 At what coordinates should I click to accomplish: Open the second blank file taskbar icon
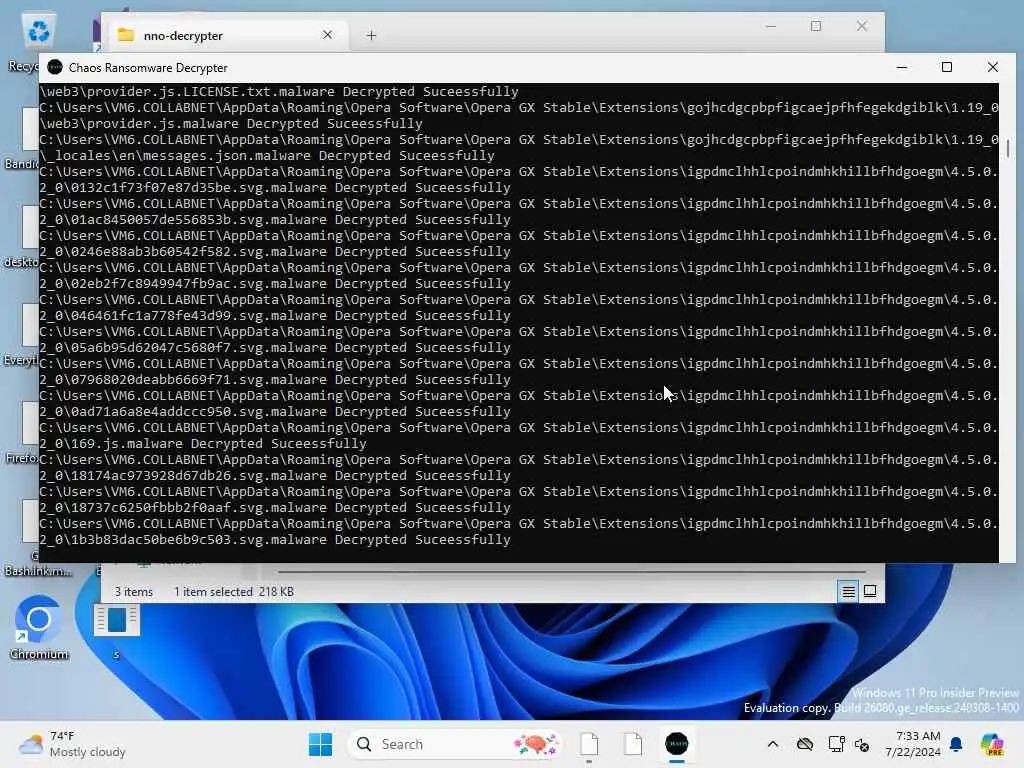click(x=633, y=744)
